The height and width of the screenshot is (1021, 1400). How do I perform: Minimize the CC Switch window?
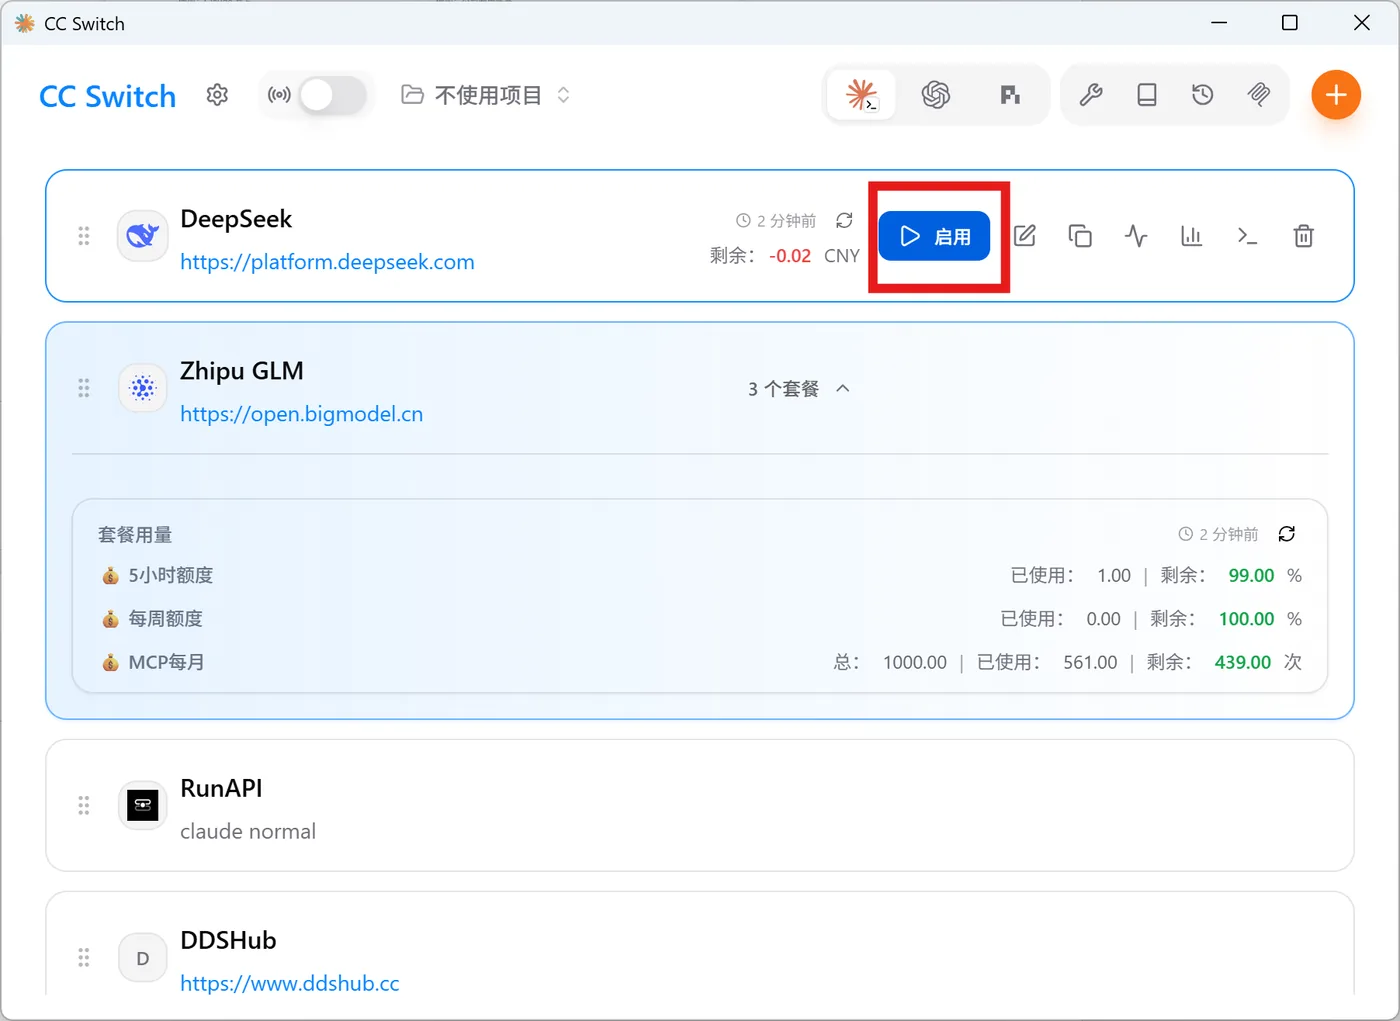pos(1219,23)
